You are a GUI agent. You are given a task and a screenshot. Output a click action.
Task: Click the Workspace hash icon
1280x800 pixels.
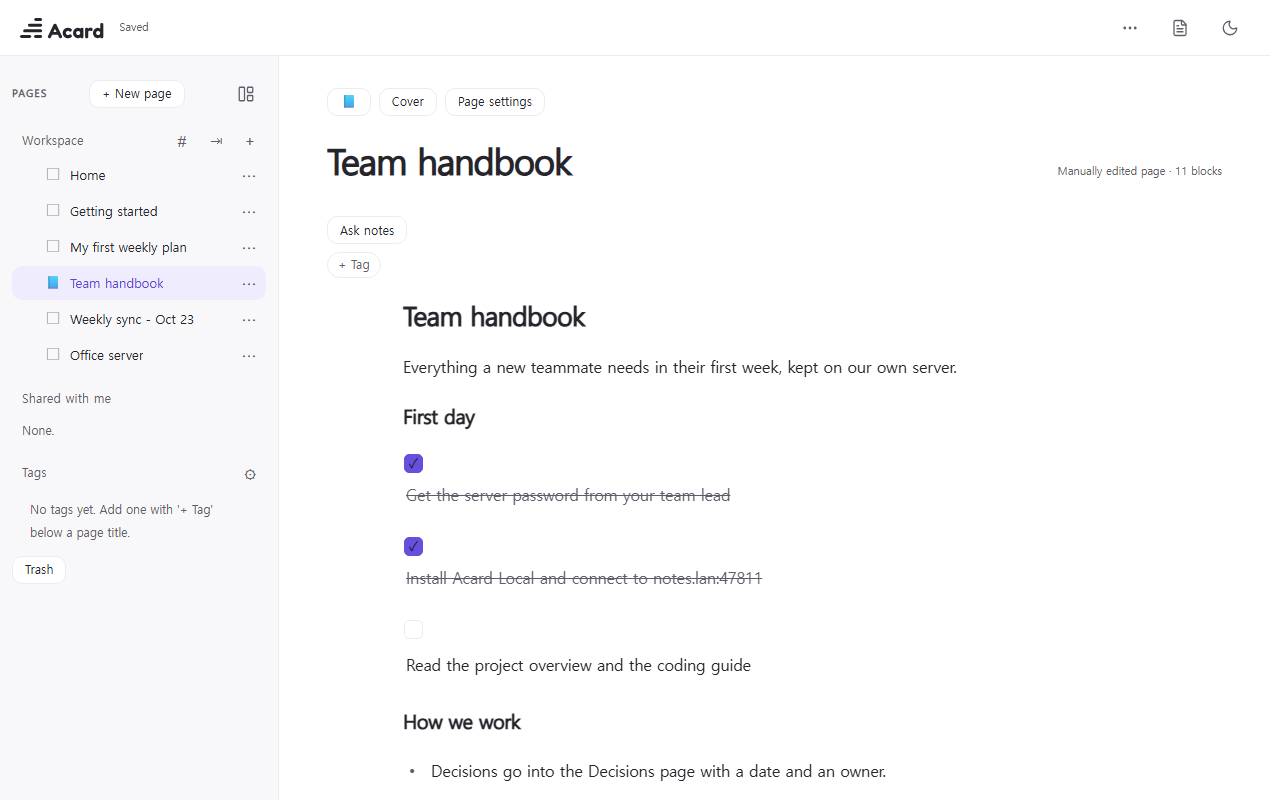[182, 142]
